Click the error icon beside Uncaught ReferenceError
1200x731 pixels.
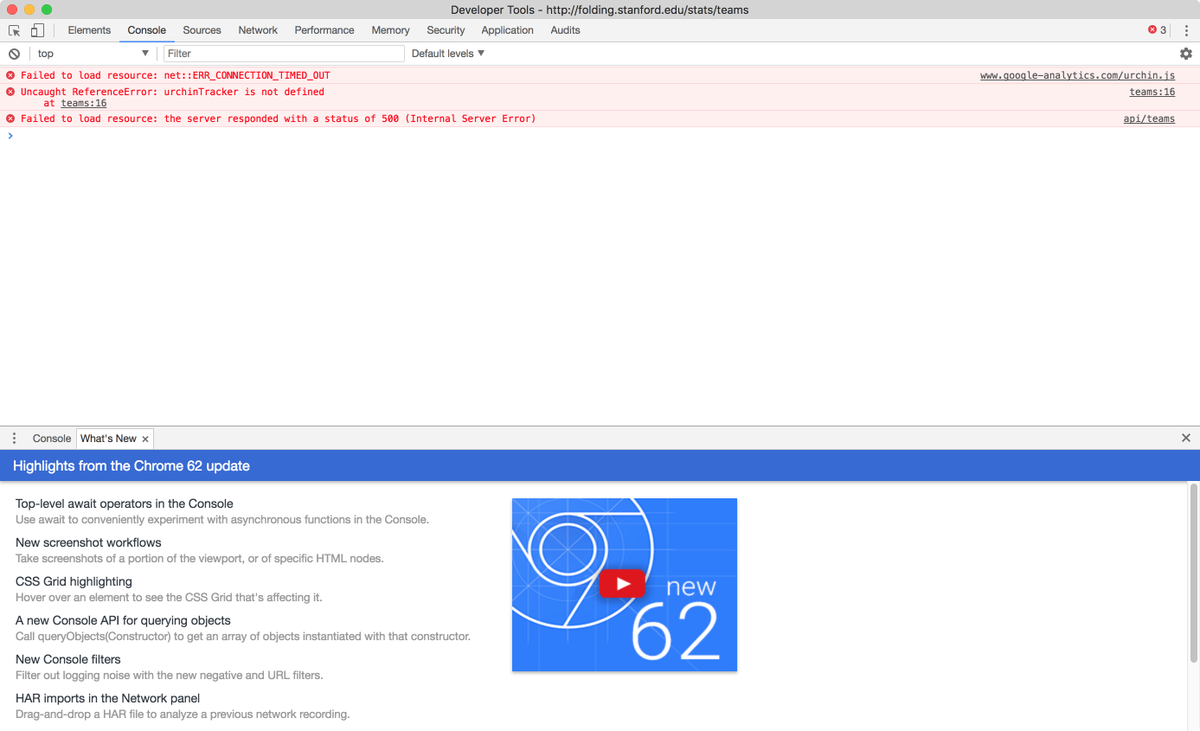tap(11, 91)
